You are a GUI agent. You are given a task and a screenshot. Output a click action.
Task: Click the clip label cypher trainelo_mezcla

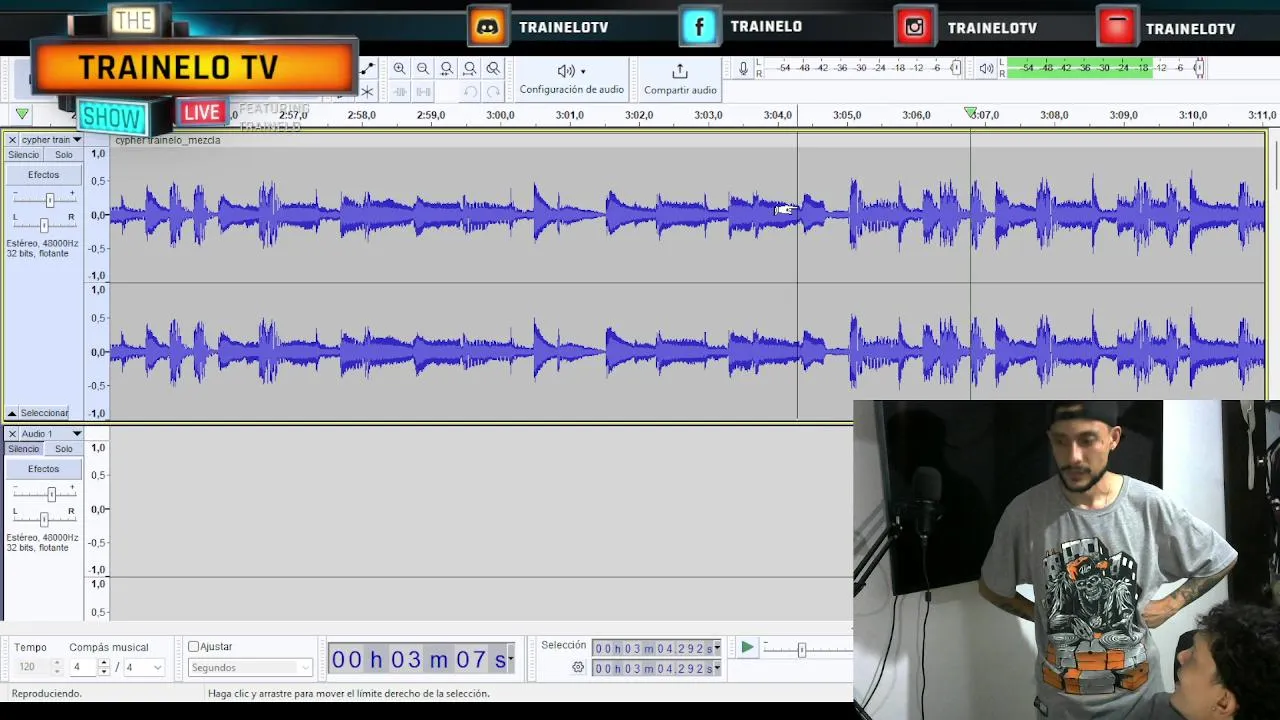point(168,140)
